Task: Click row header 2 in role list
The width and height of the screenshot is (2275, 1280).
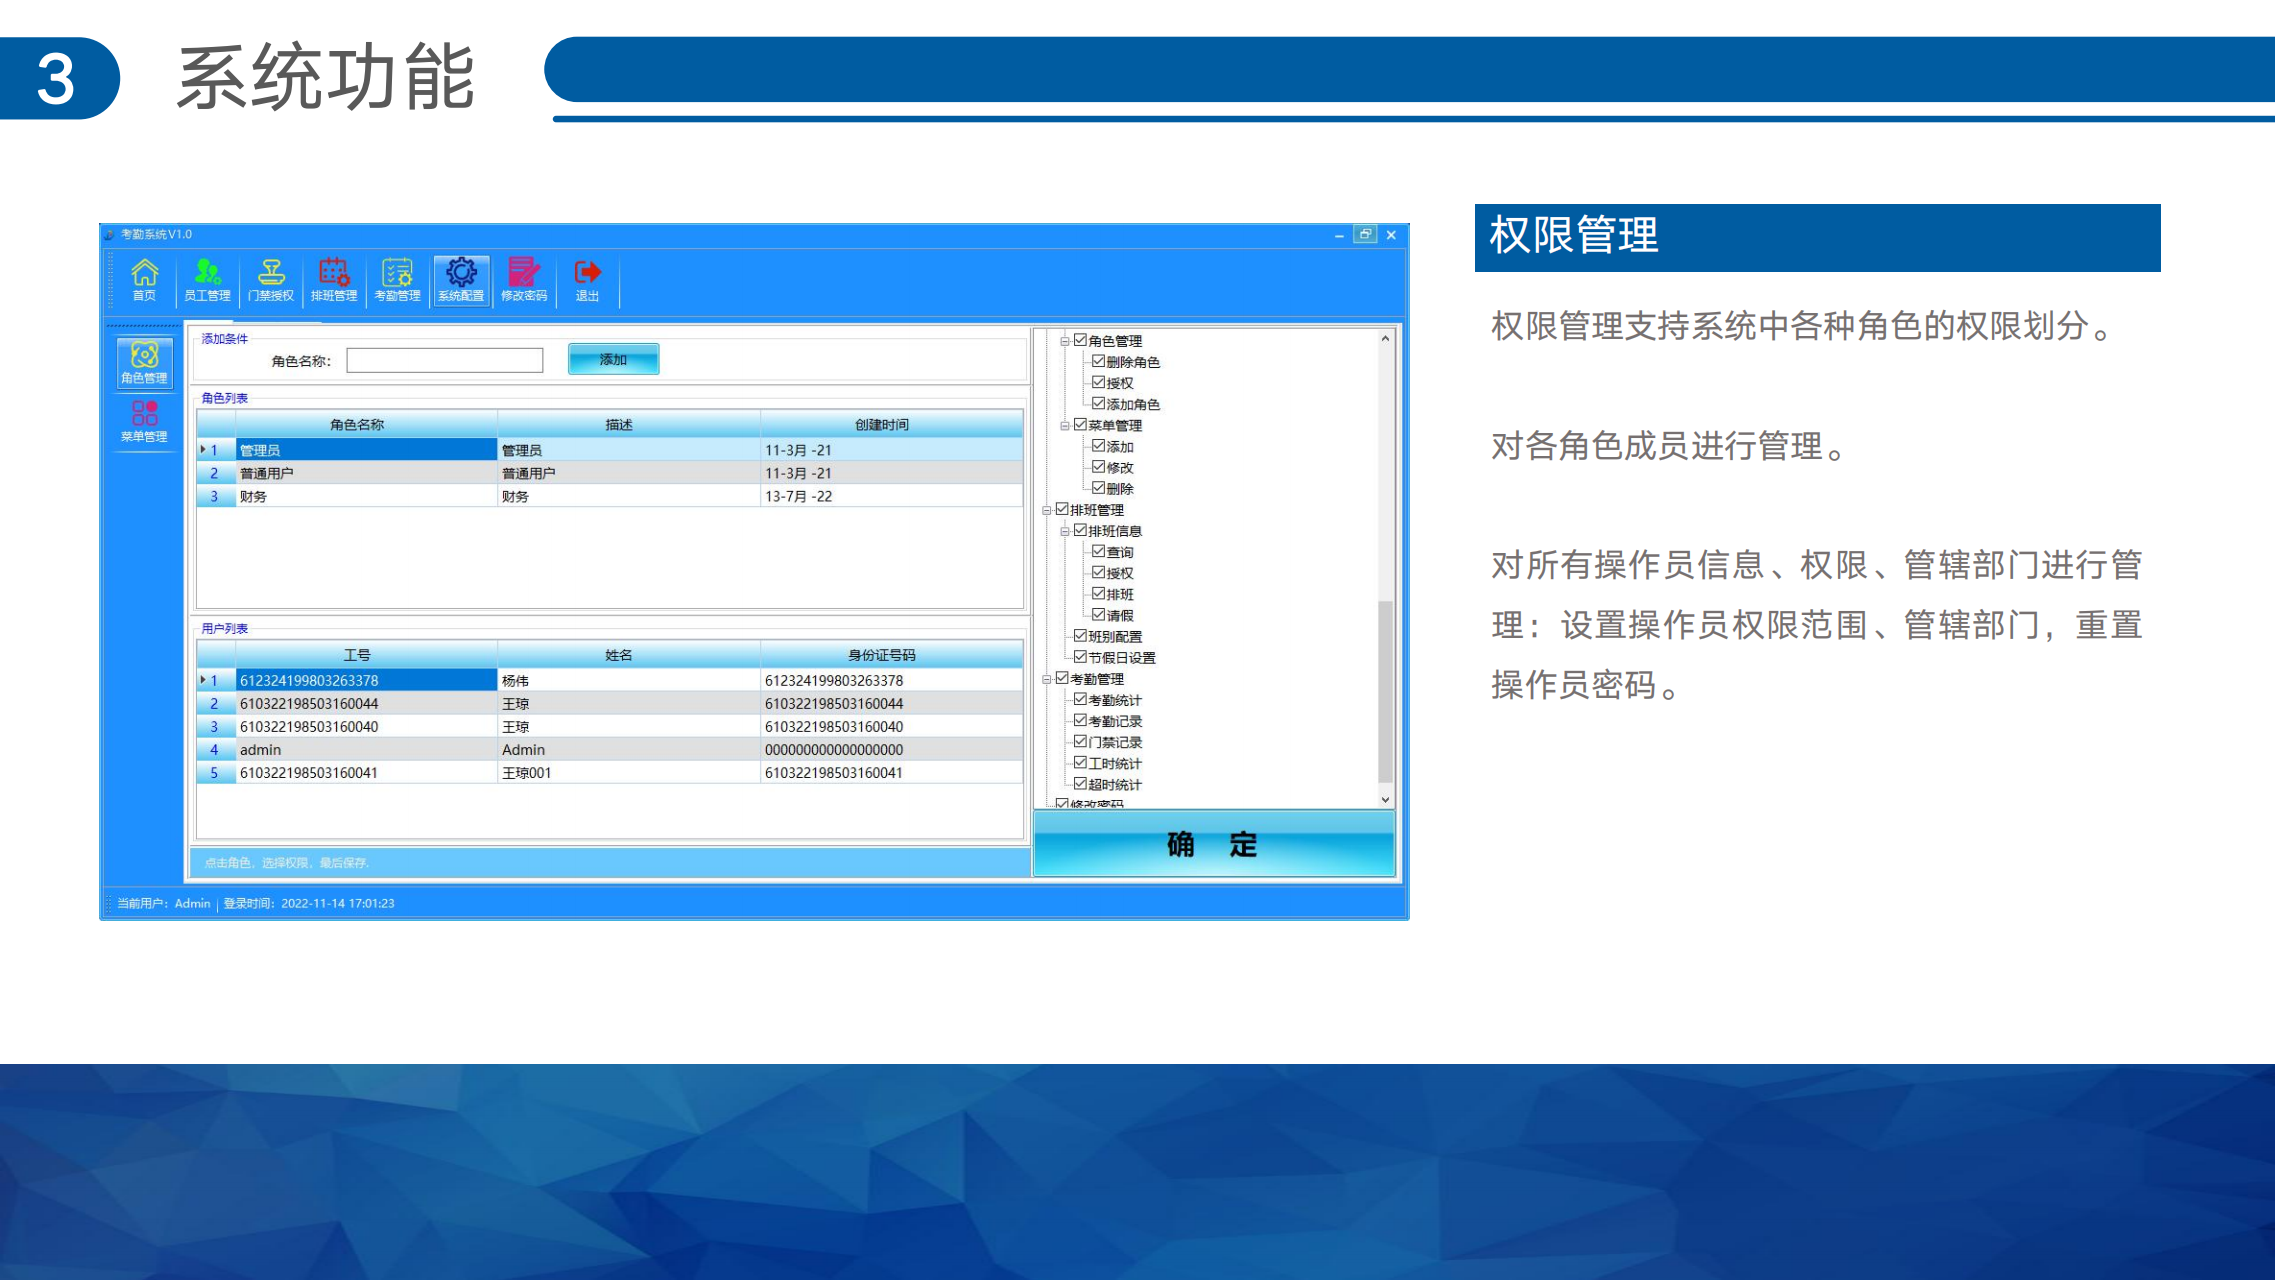Action: (x=216, y=473)
